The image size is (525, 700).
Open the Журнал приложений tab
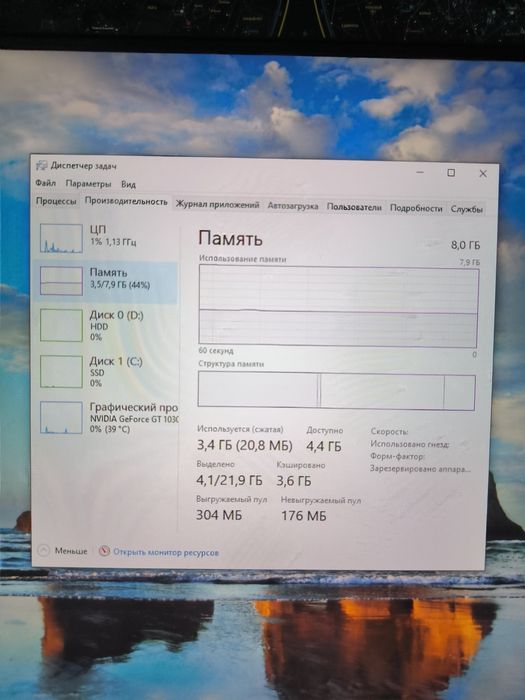(217, 204)
